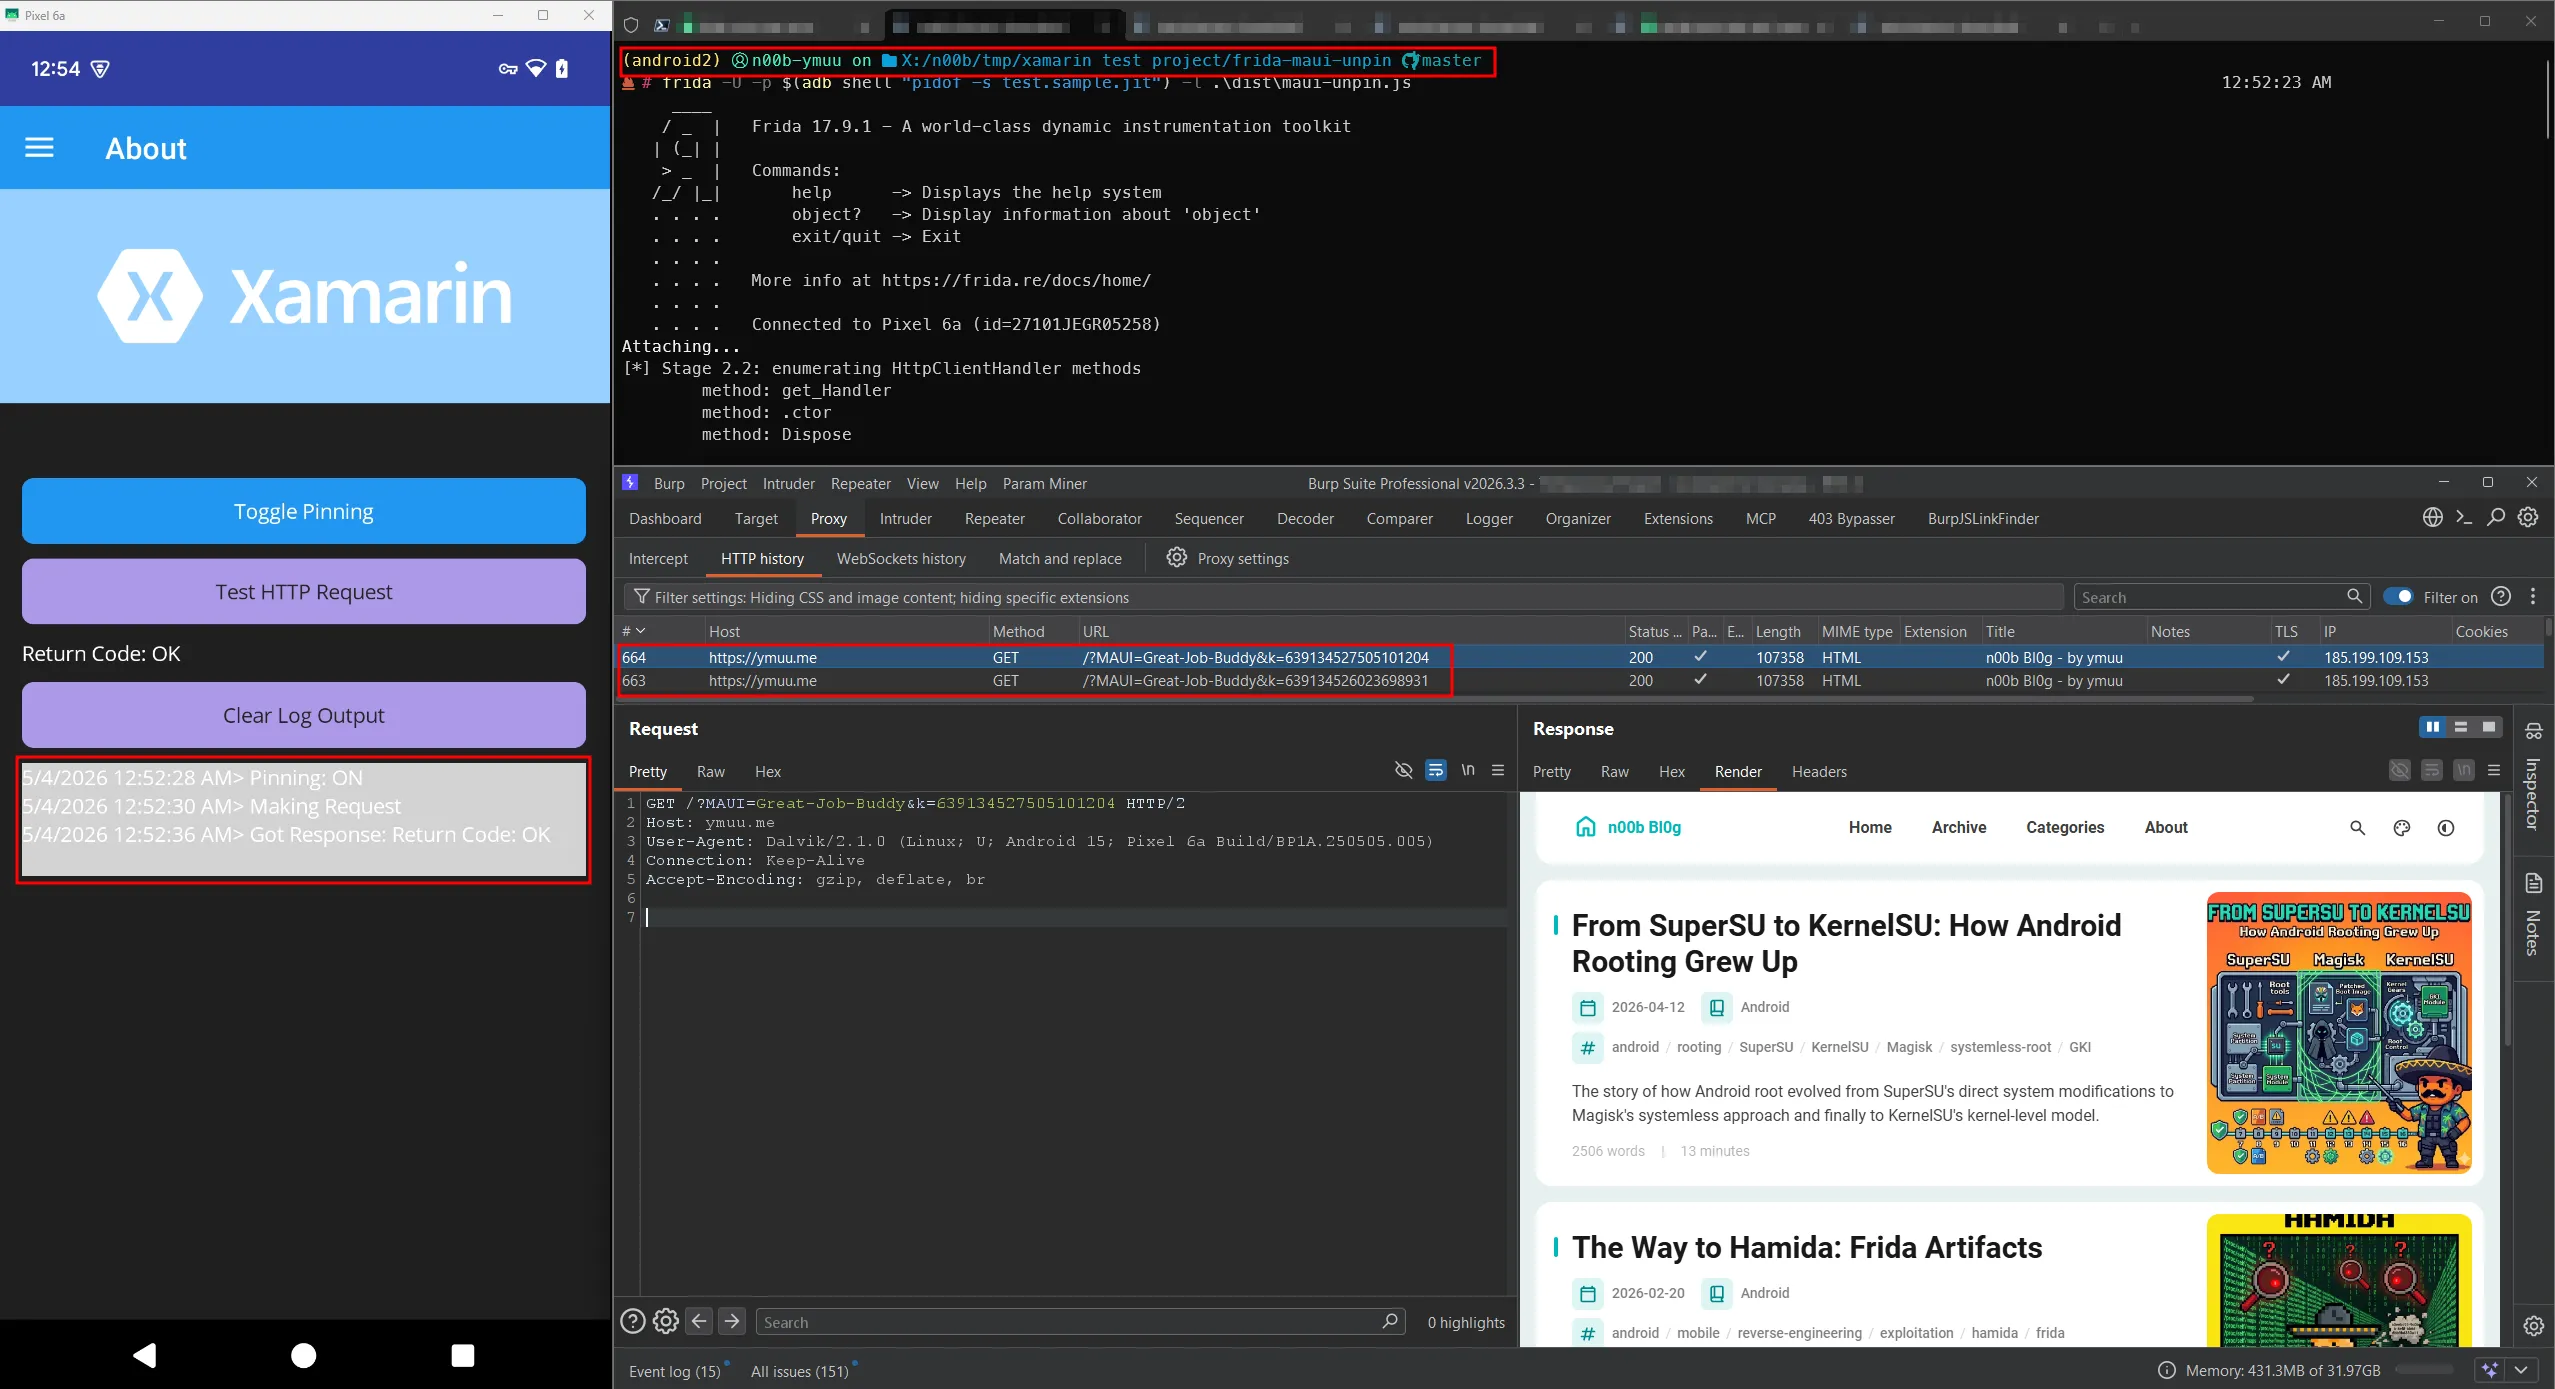
Task: Switch to the Intercept sub-tab
Action: [658, 558]
